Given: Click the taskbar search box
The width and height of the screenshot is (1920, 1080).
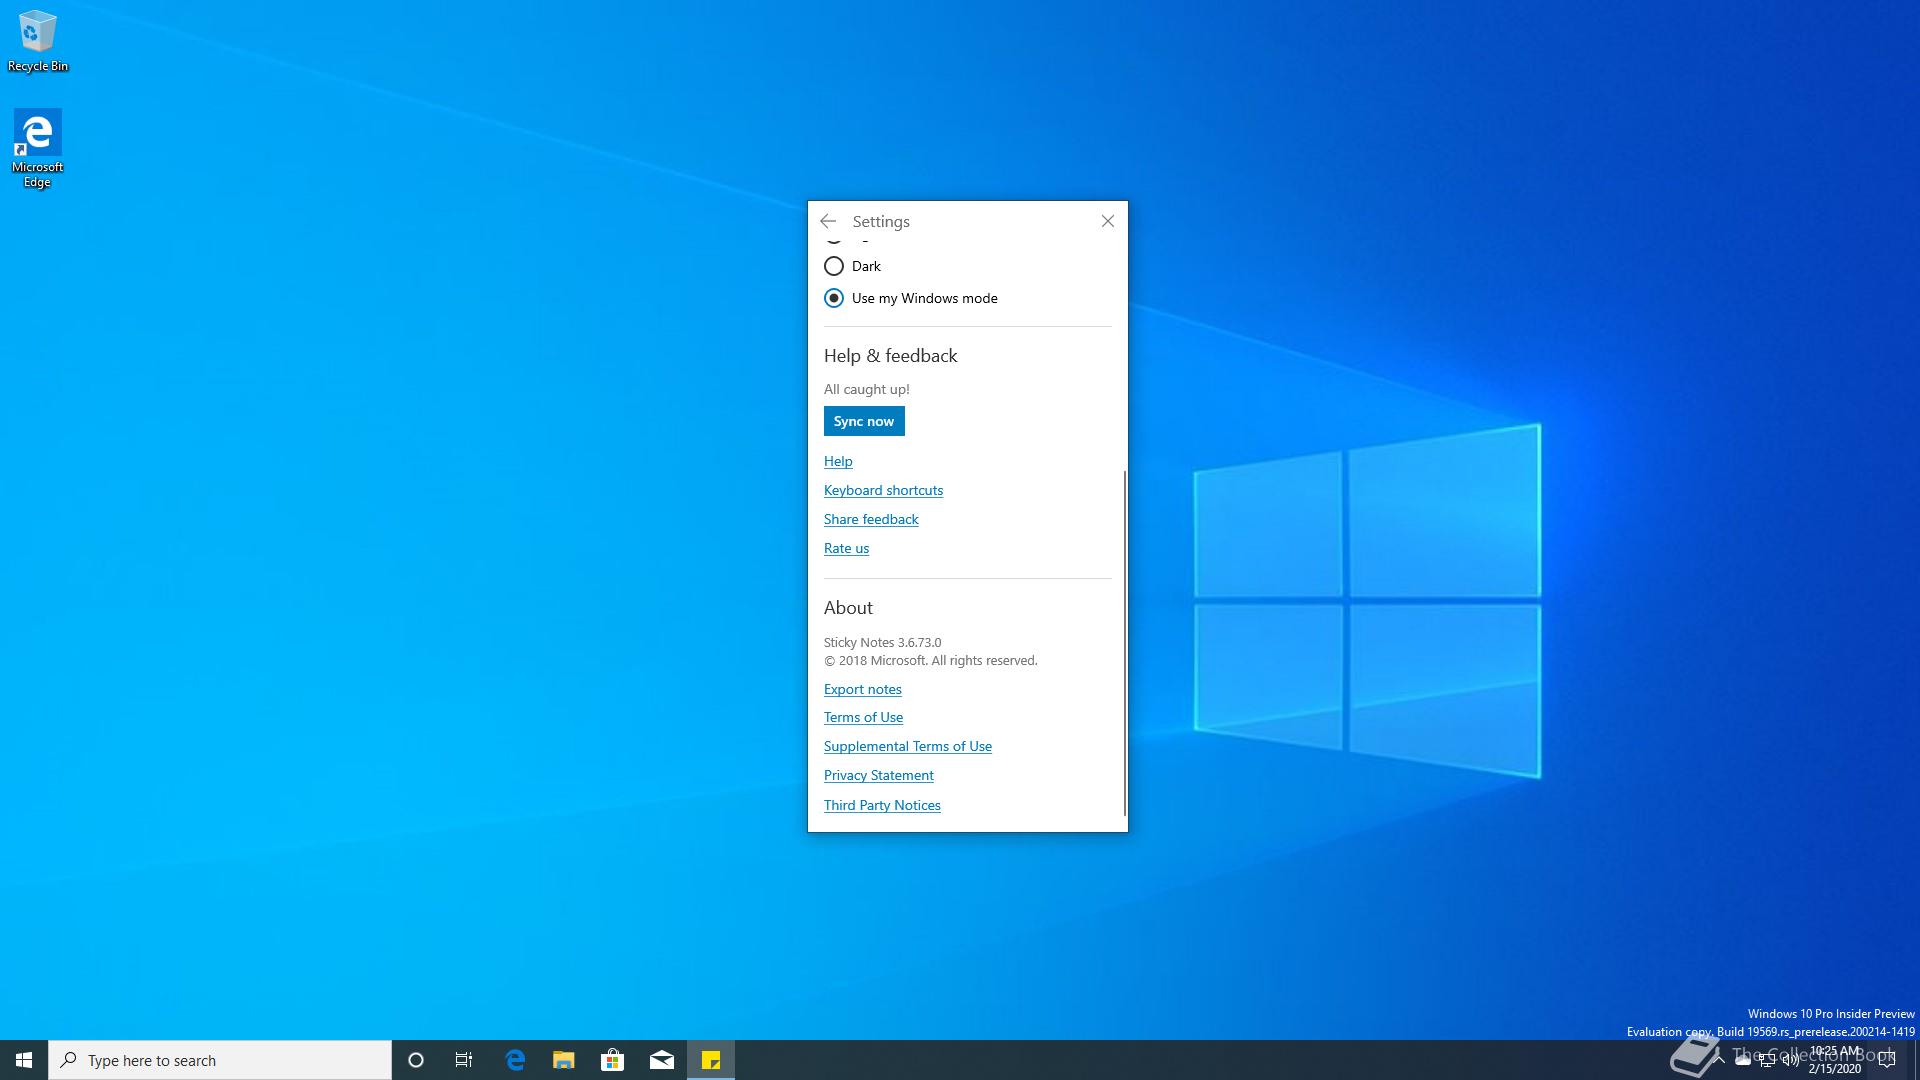Looking at the screenshot, I should point(220,1060).
